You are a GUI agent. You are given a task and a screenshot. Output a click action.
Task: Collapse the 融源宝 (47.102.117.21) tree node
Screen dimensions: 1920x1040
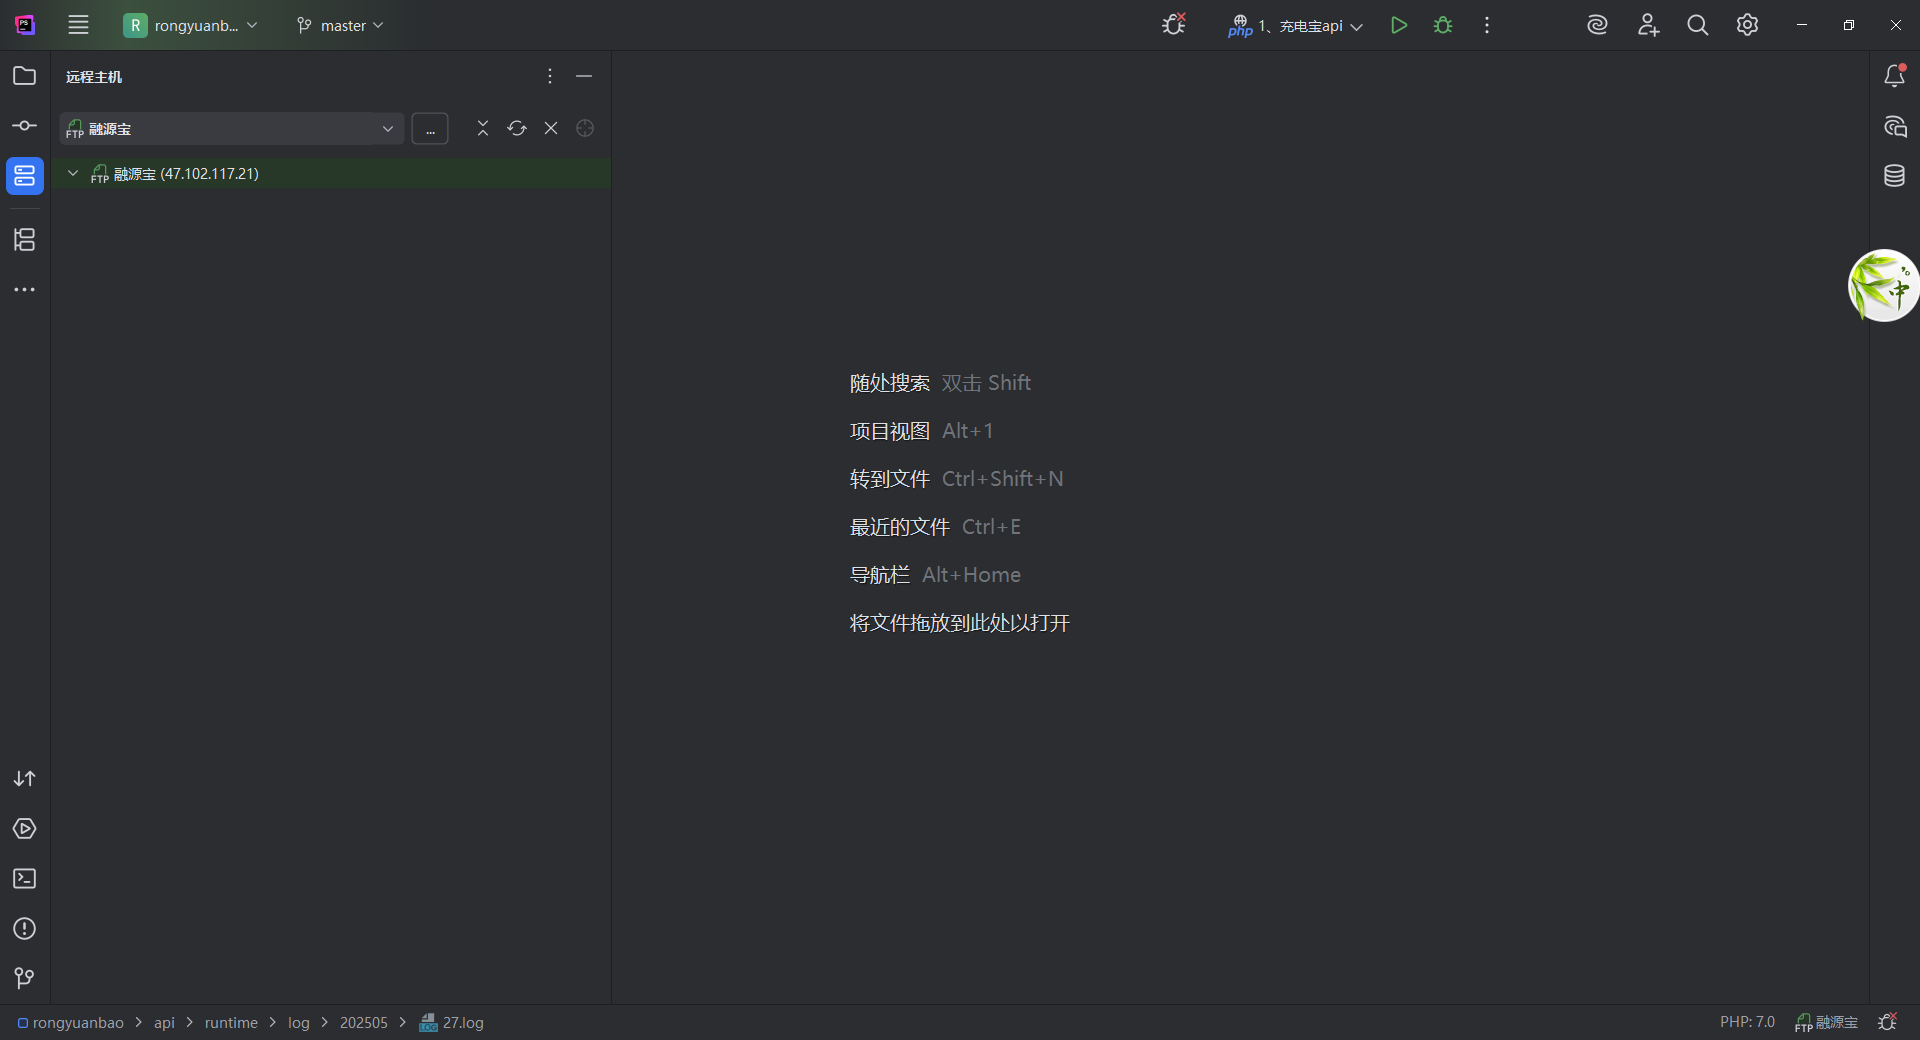[x=73, y=174]
